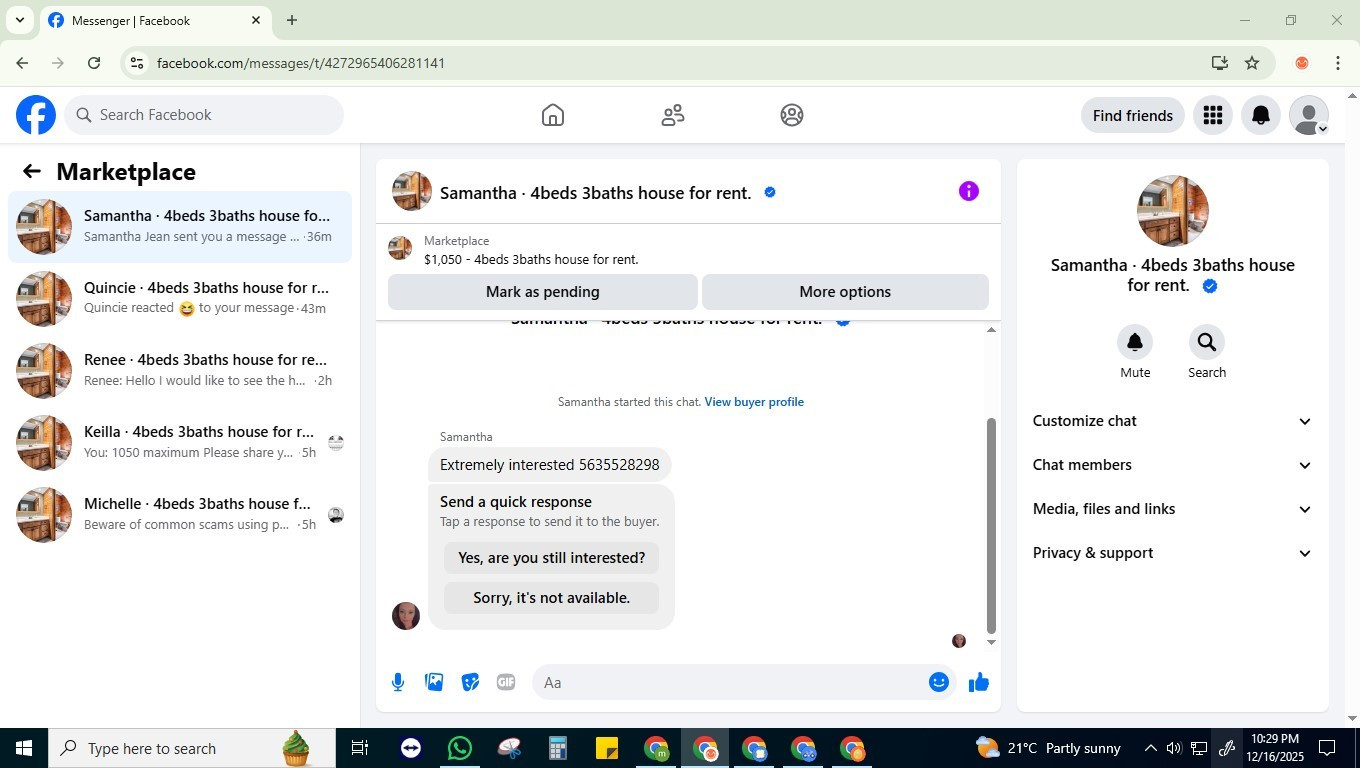Go to the Home feed icon
The image size is (1360, 768).
(553, 115)
